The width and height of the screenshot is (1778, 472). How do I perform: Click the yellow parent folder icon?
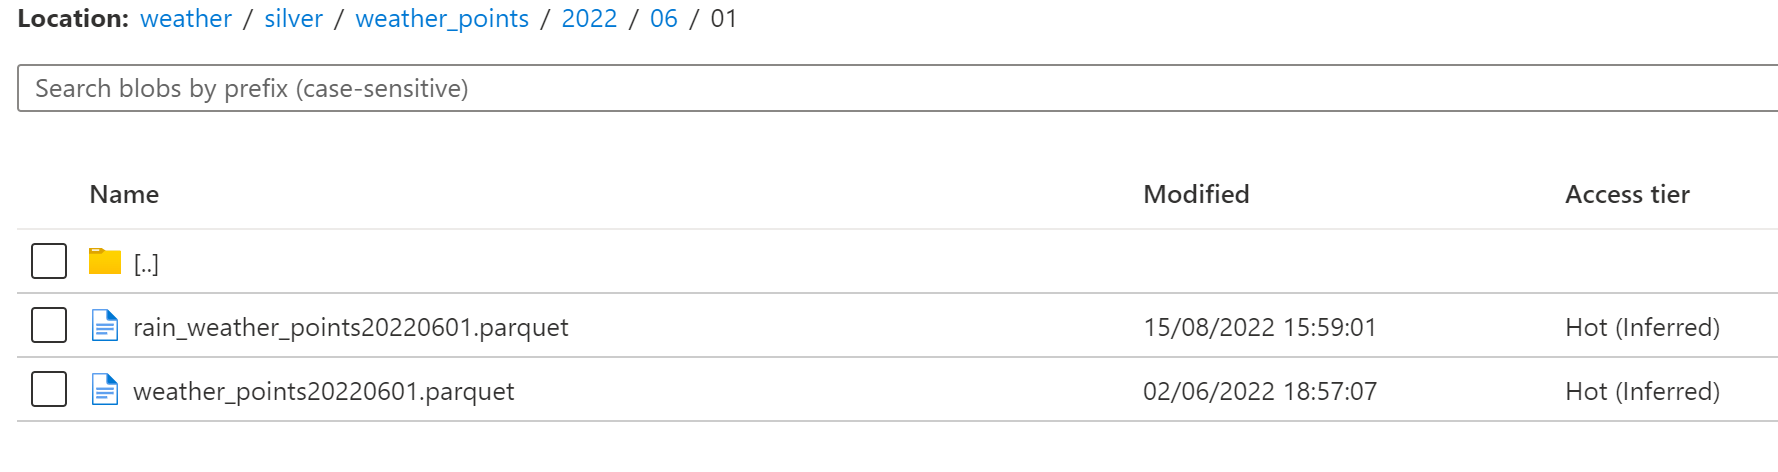[x=104, y=262]
